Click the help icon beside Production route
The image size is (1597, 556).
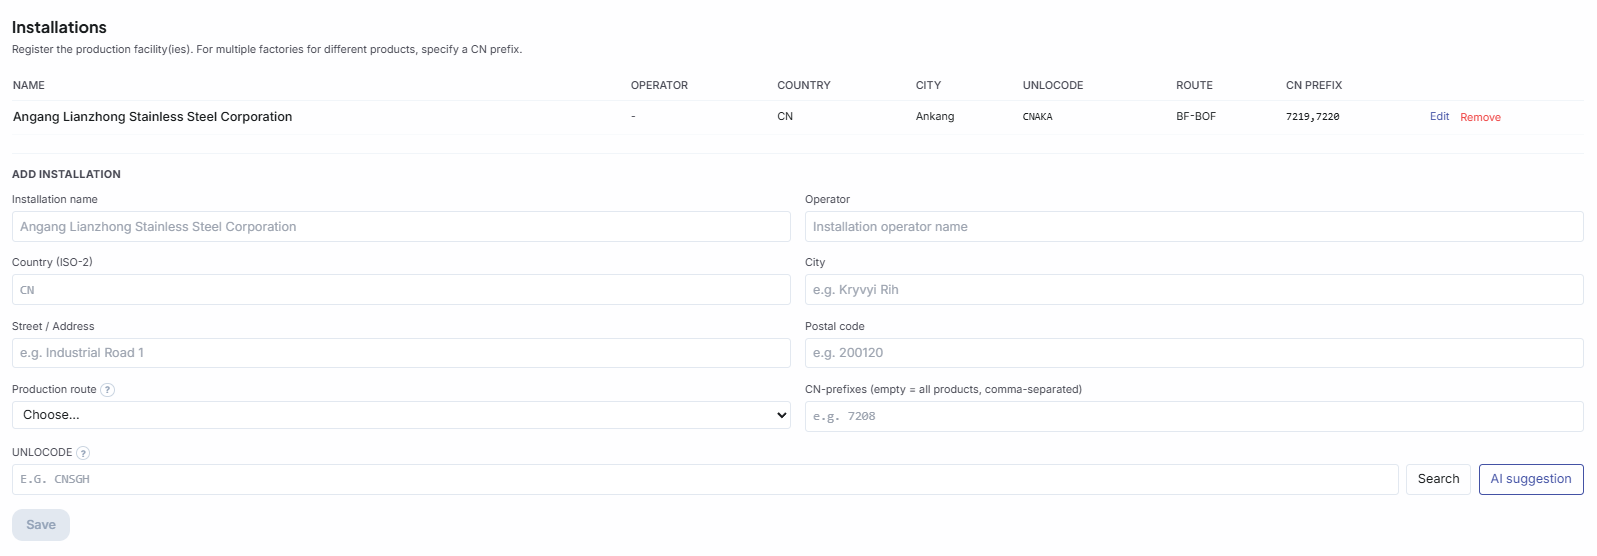click(x=108, y=390)
